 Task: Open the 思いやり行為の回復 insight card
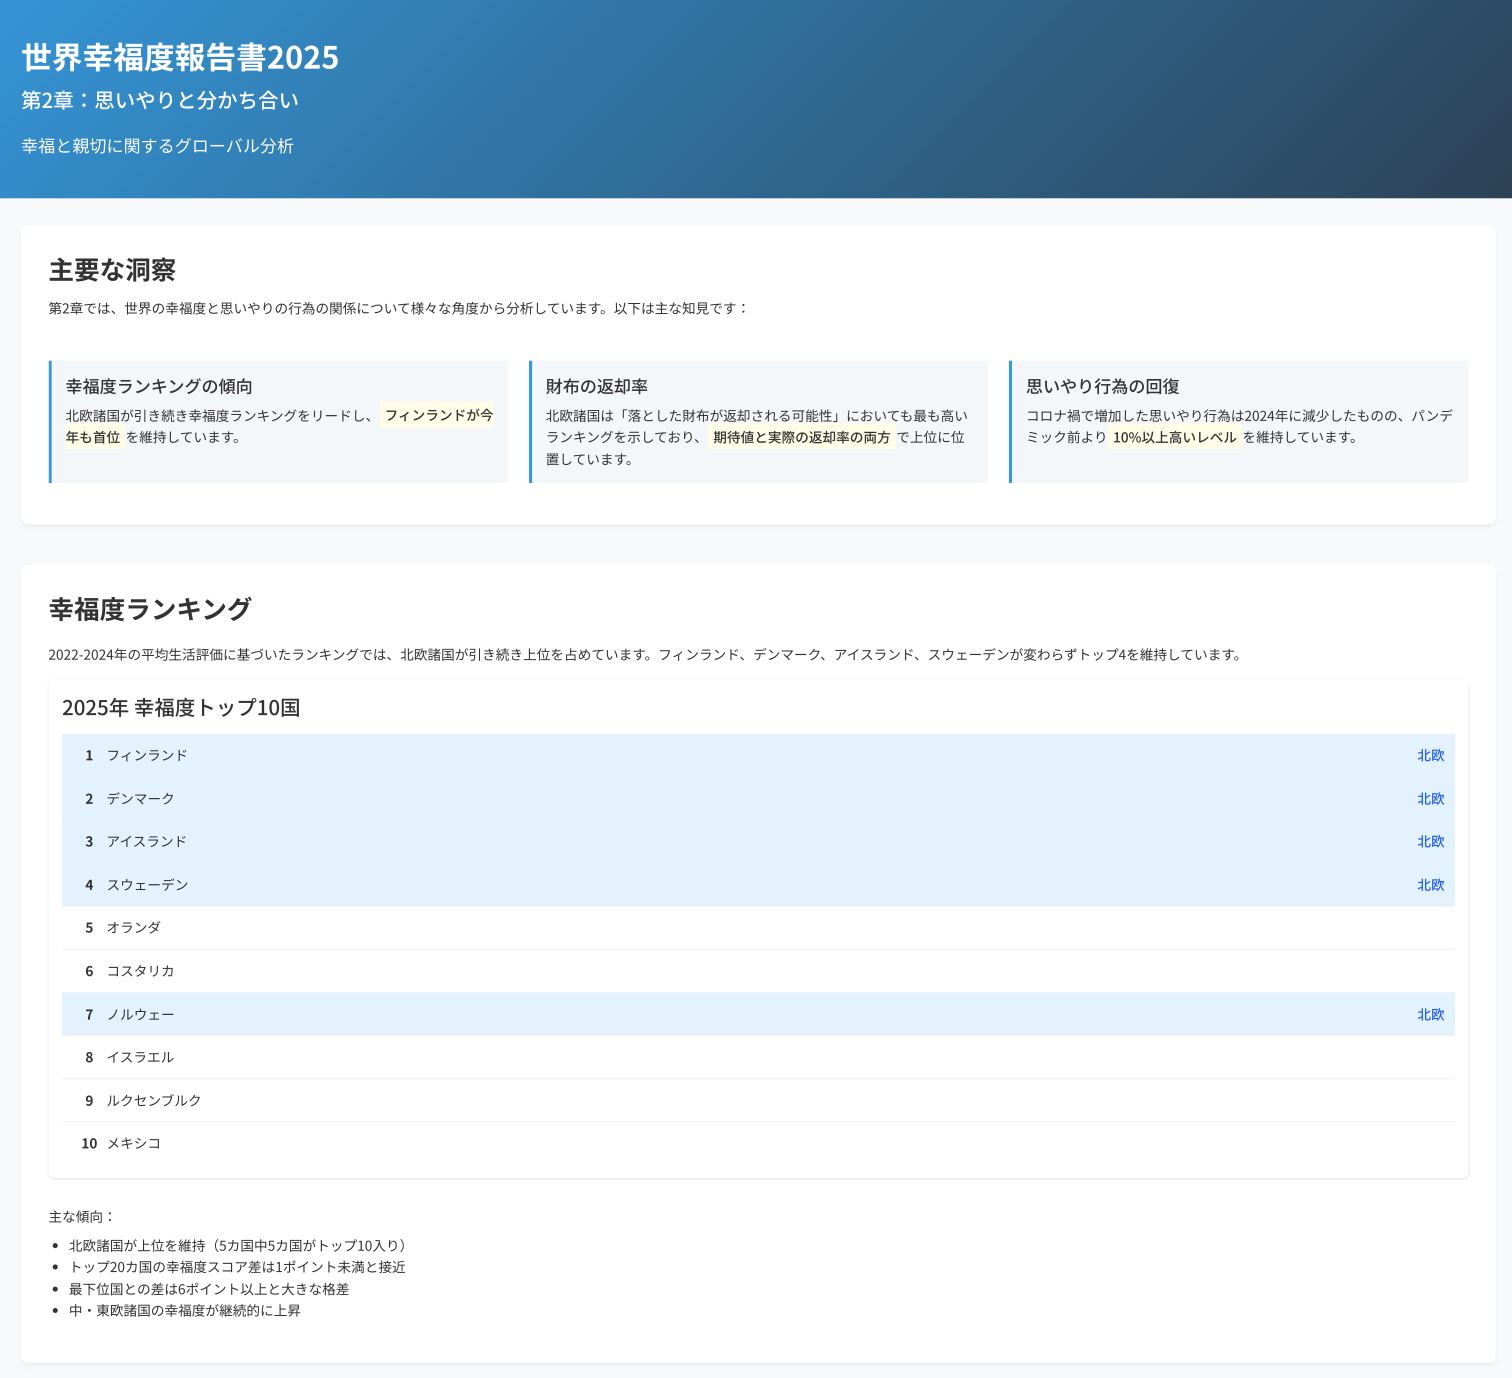click(1238, 422)
